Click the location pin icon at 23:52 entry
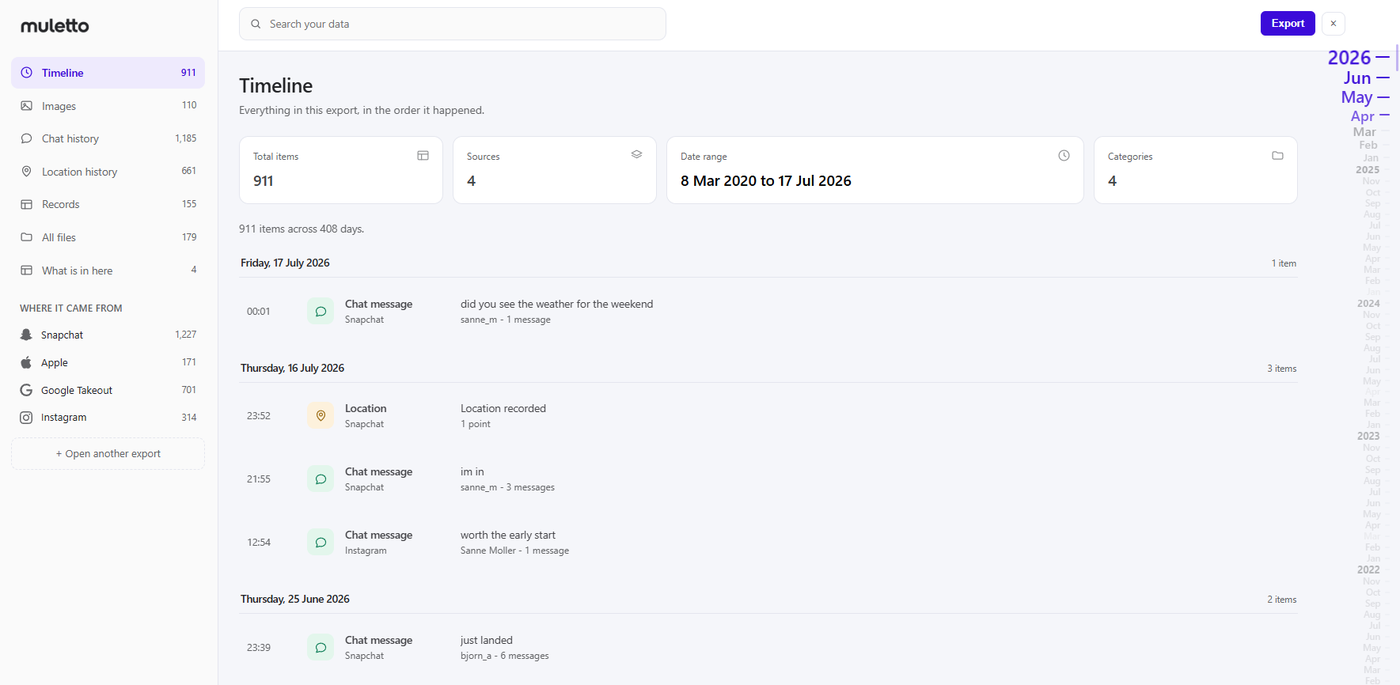 320,416
